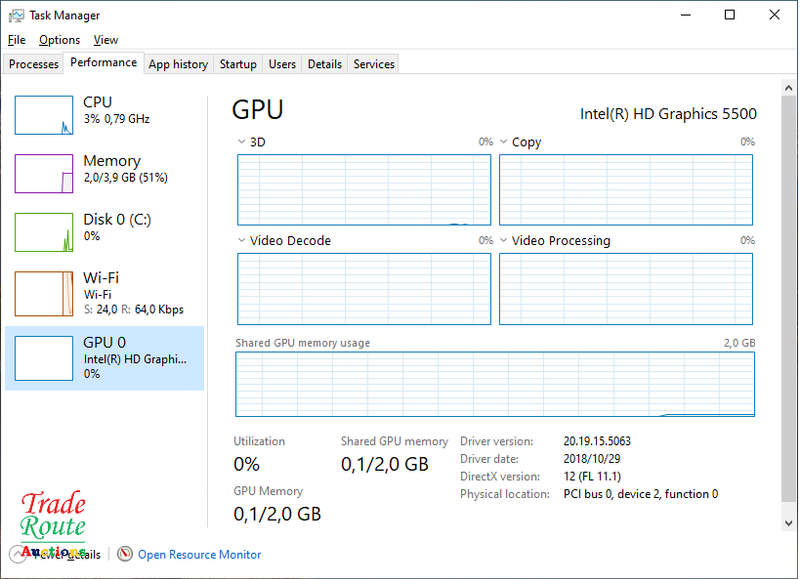The height and width of the screenshot is (579, 800).
Task: Select the Memory usage mini graph
Action: click(44, 174)
